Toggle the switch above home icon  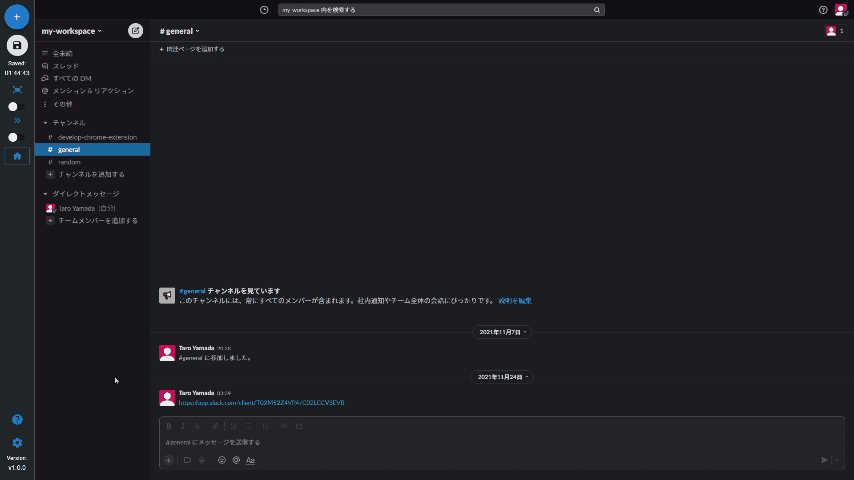pos(16,137)
